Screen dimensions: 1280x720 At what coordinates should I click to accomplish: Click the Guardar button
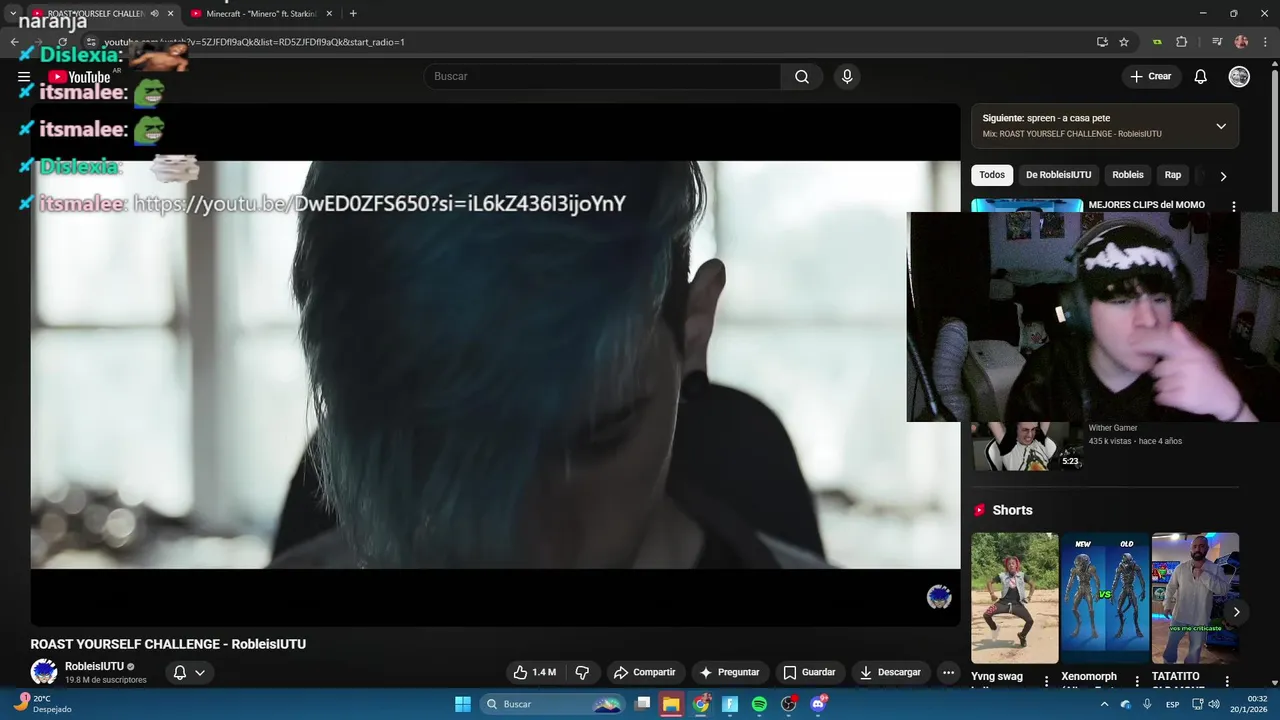[809, 672]
